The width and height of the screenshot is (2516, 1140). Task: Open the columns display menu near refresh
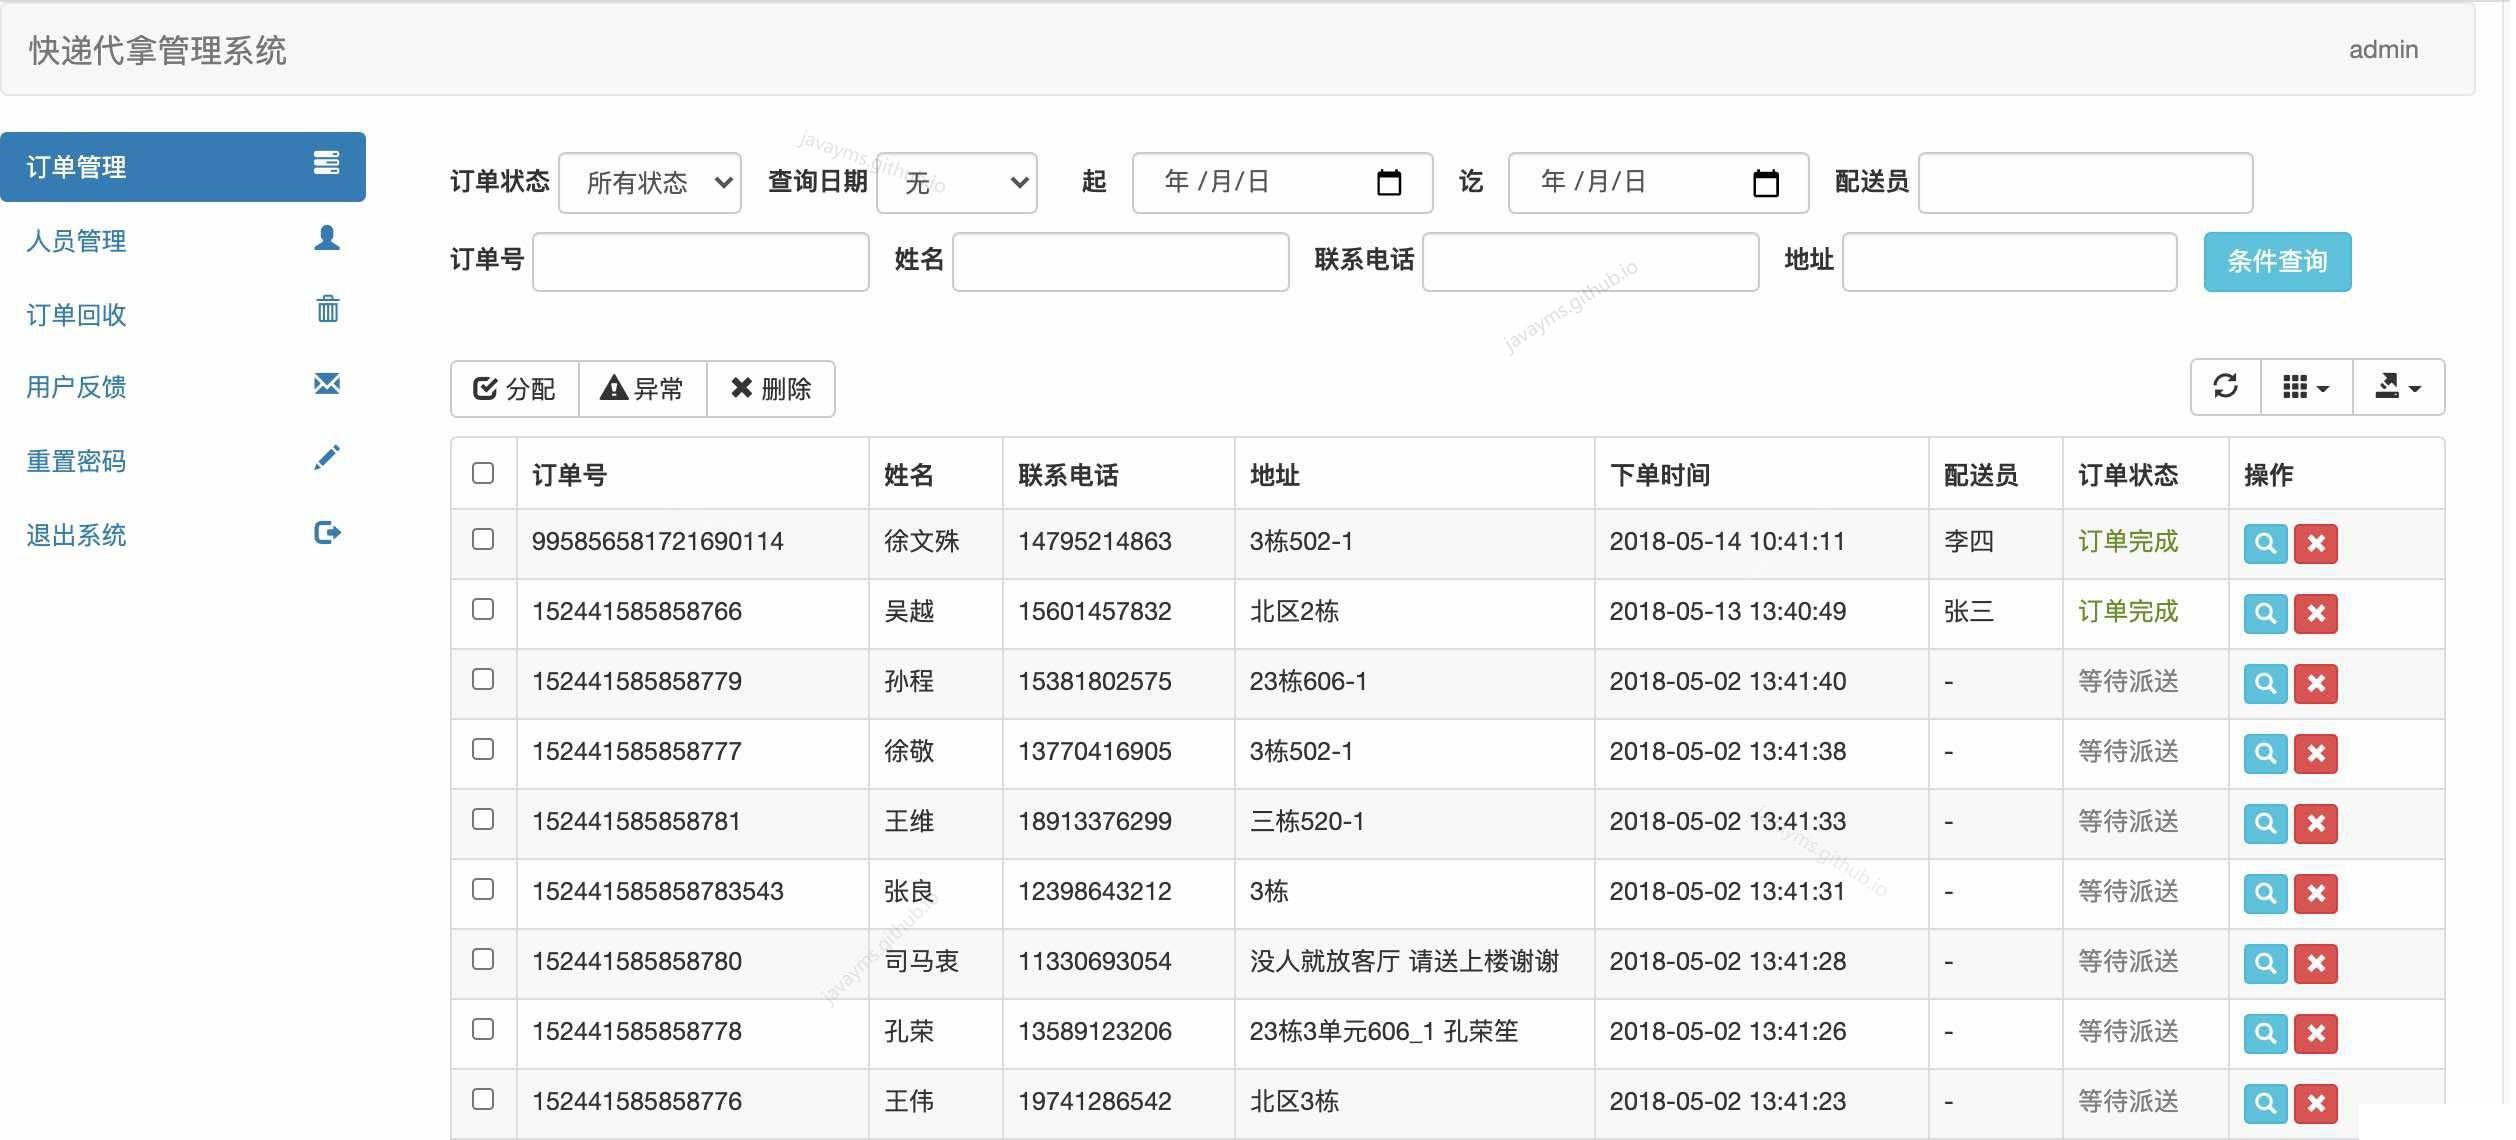click(2305, 387)
